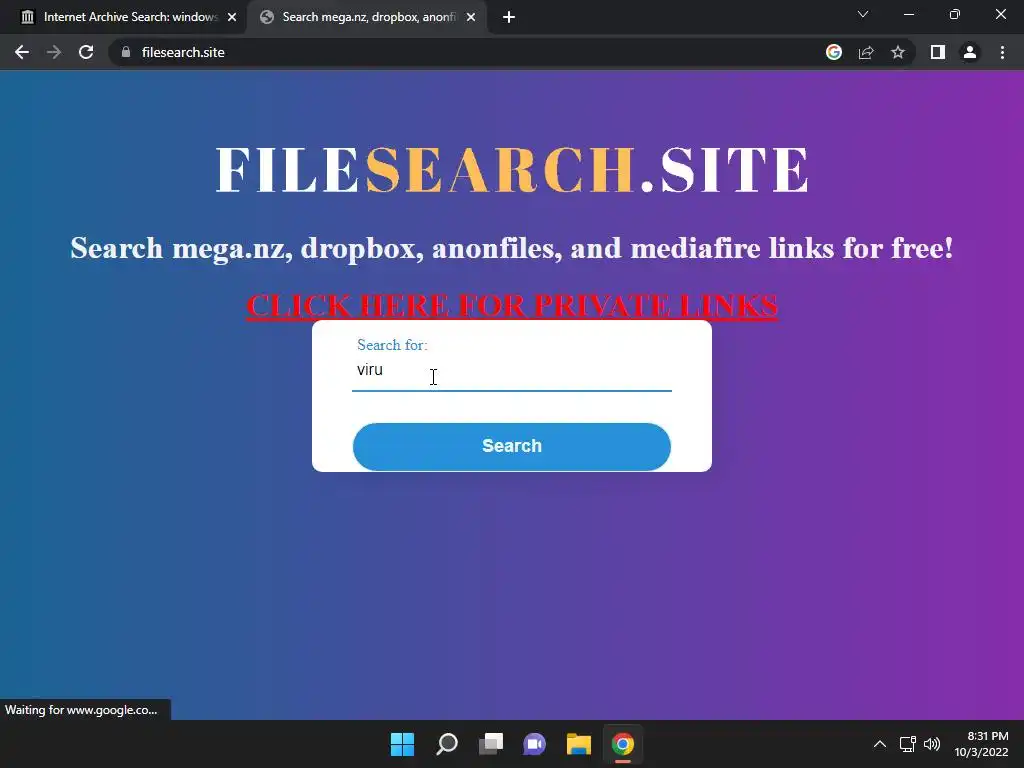Restore down the Chrome window
Image resolution: width=1024 pixels, height=768 pixels.
pos(955,14)
